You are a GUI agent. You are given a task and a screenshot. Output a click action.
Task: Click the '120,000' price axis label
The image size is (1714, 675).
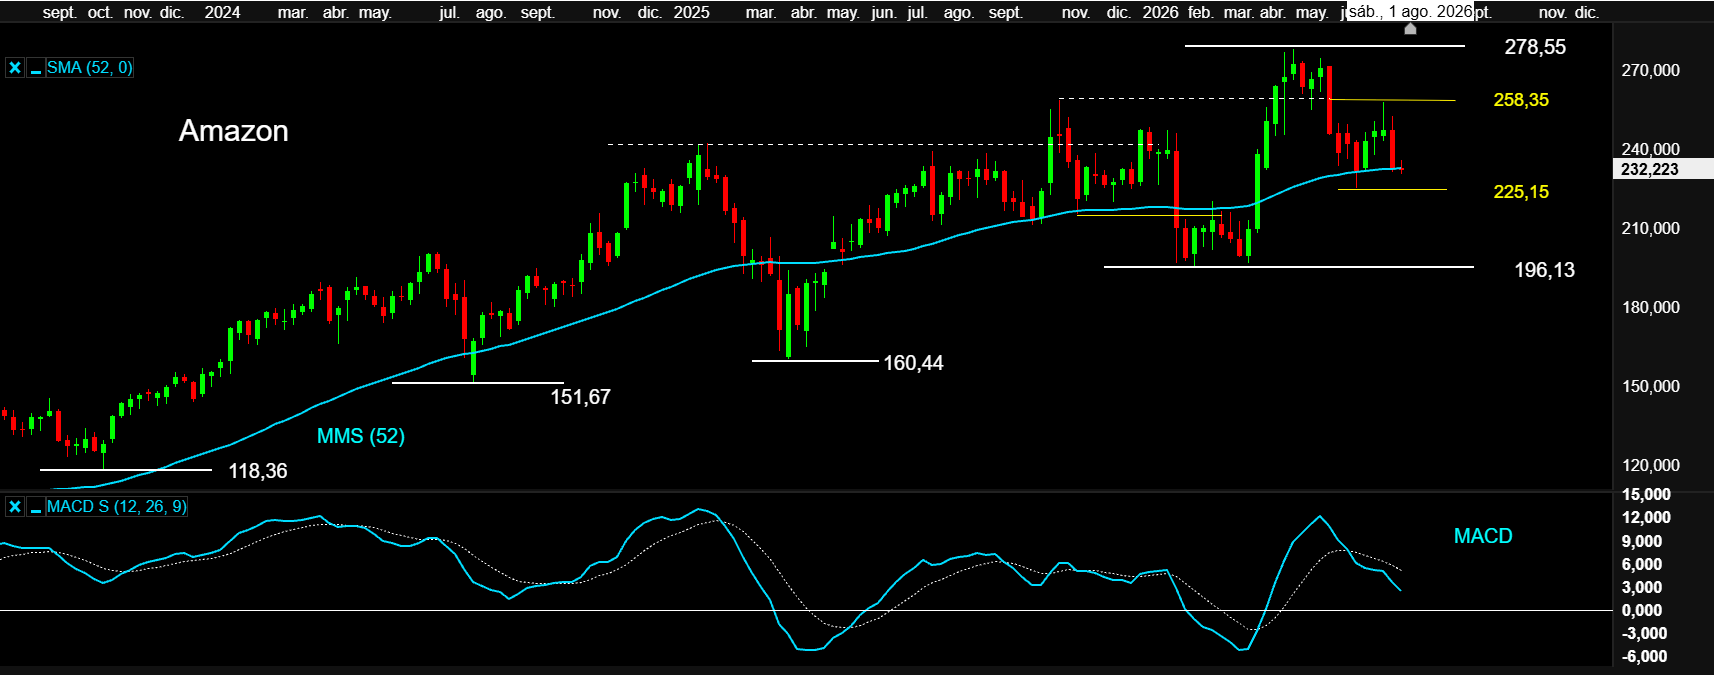(x=1651, y=465)
